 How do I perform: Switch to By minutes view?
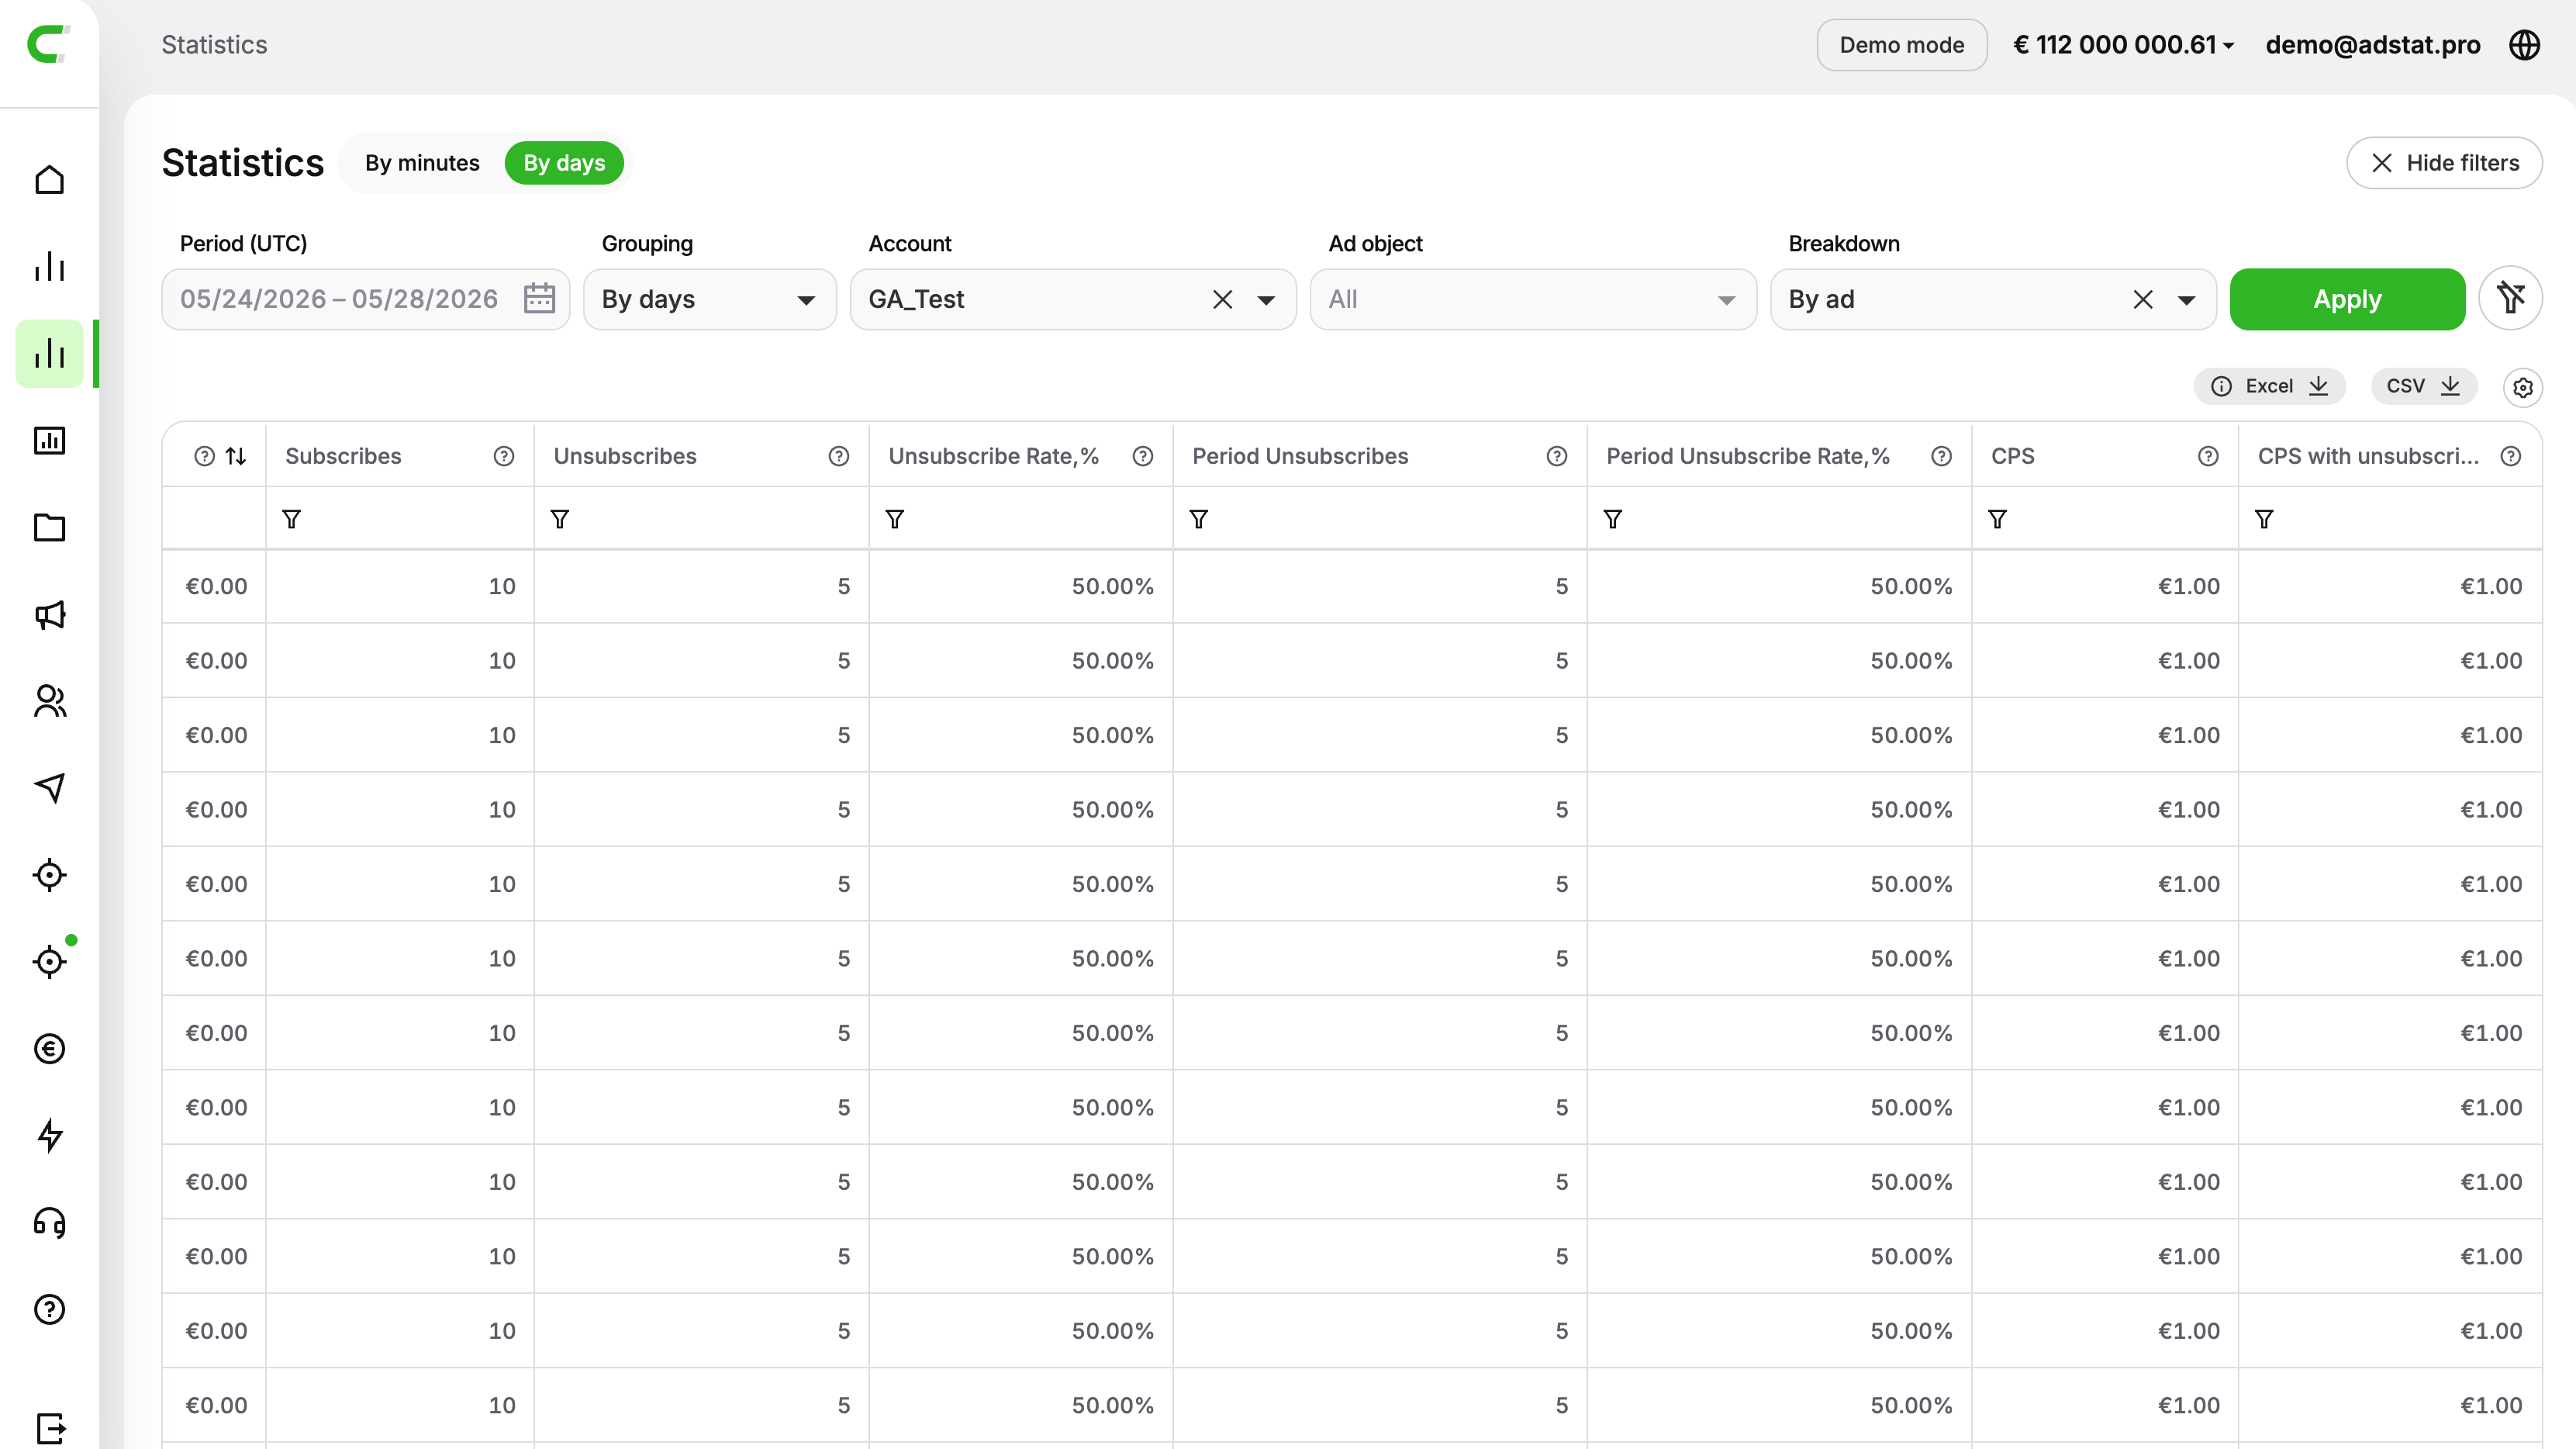pyautogui.click(x=422, y=163)
